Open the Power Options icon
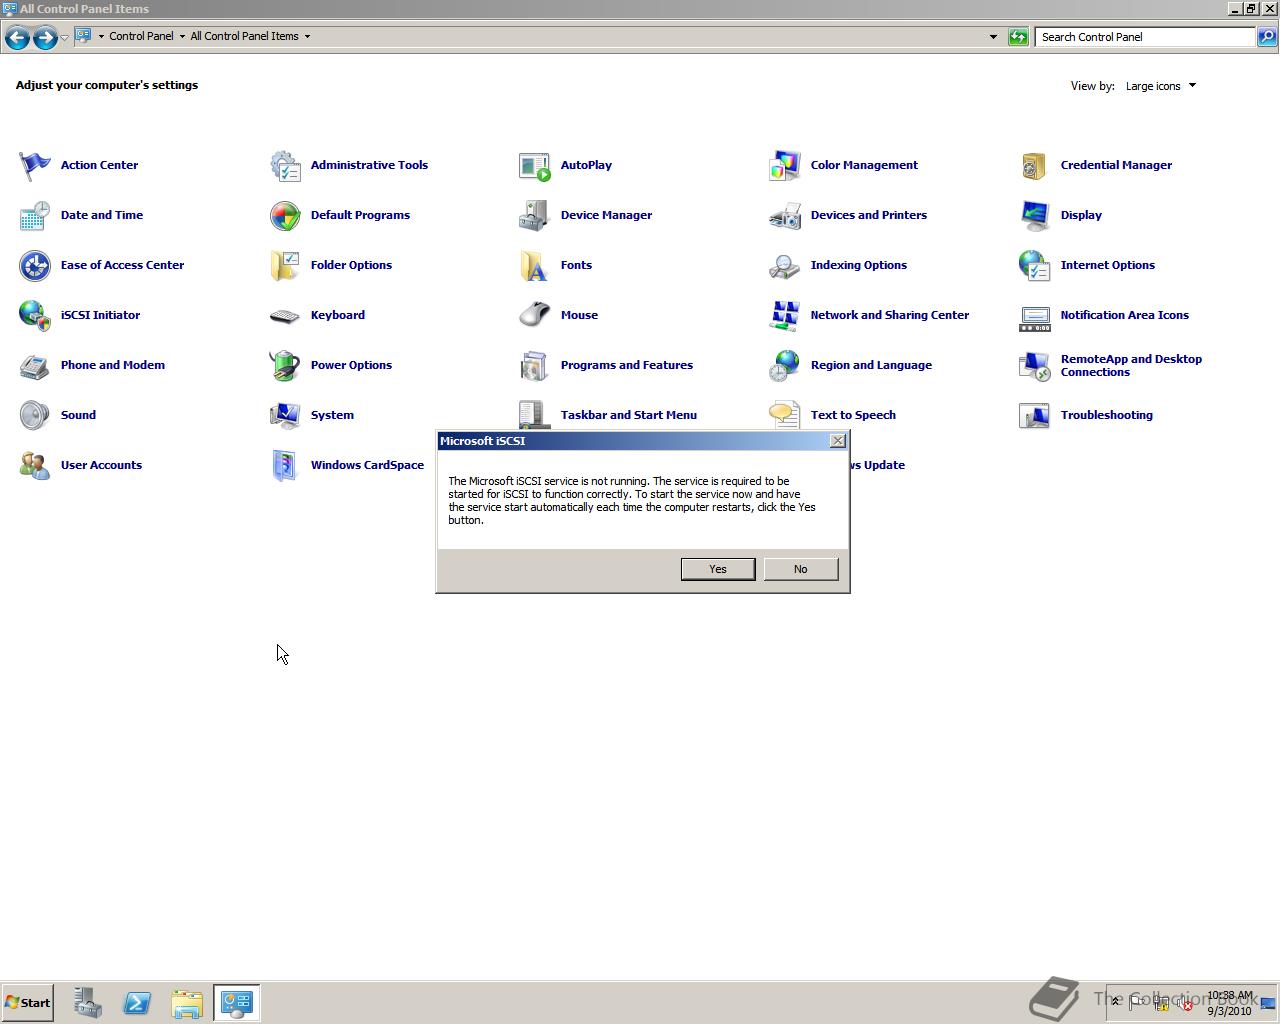 (x=285, y=366)
